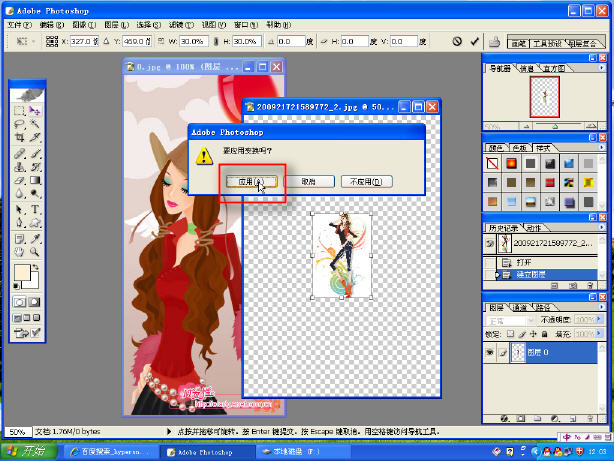Viewport: 614px width, 461px height.
Task: Click new snapshot camera icon in History panel
Action: click(573, 286)
